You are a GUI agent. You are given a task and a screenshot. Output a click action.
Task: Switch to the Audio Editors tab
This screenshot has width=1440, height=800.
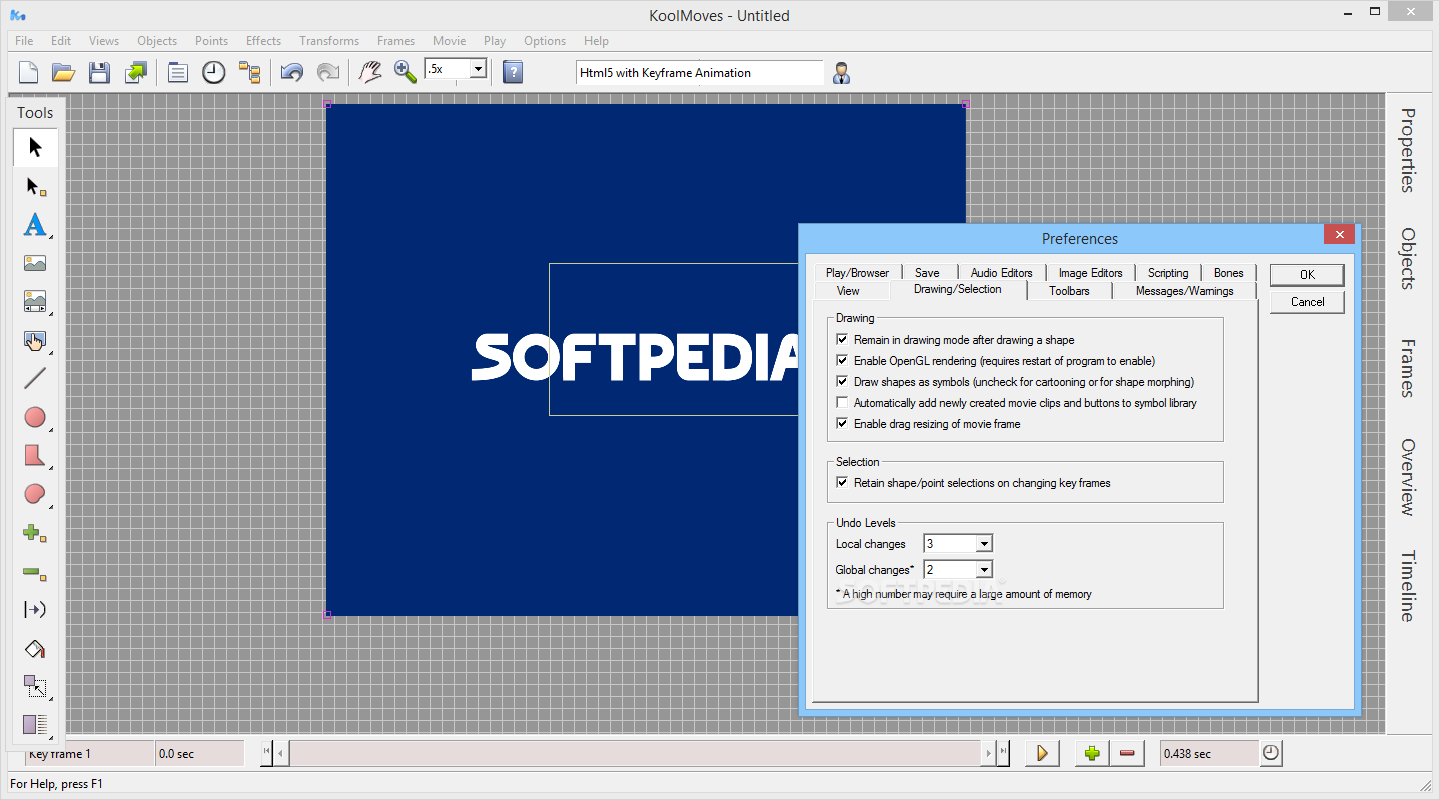(x=1002, y=273)
